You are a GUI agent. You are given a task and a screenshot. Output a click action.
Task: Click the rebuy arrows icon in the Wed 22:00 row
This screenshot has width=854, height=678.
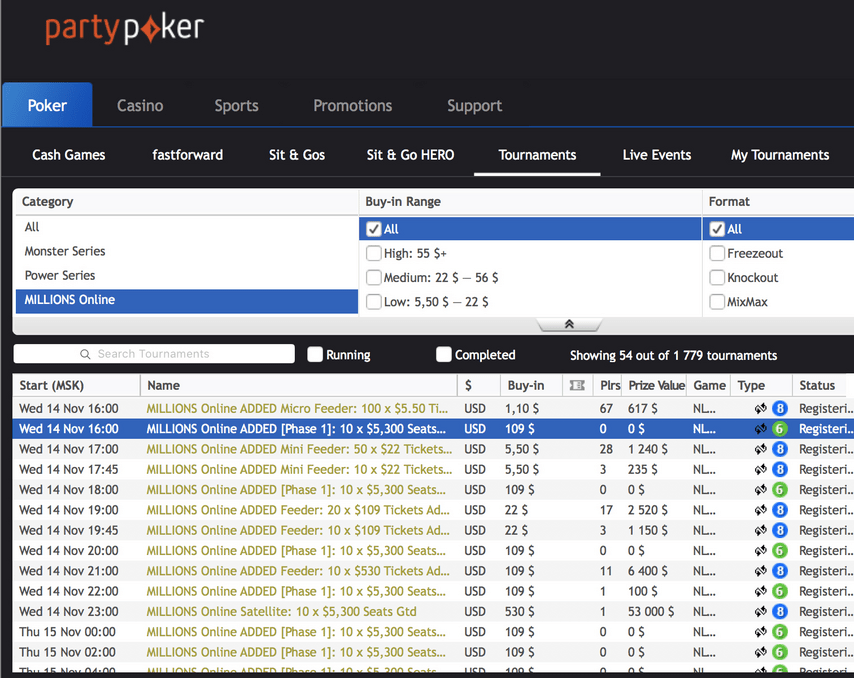[x=760, y=591]
